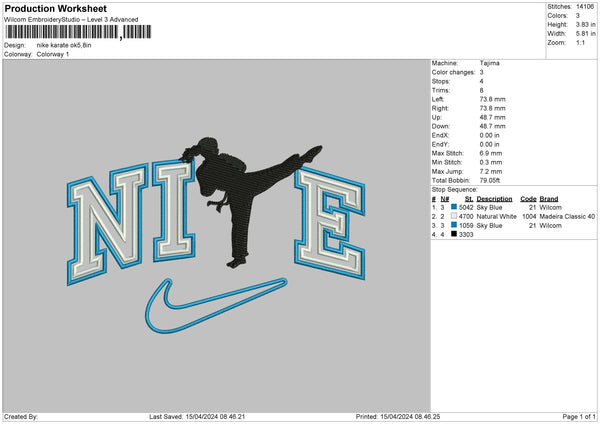Viewport: 600px width, 424px height.
Task: Click the Wilcom EmbroideryStudio Level 3 Advanced text
Action: click(71, 20)
